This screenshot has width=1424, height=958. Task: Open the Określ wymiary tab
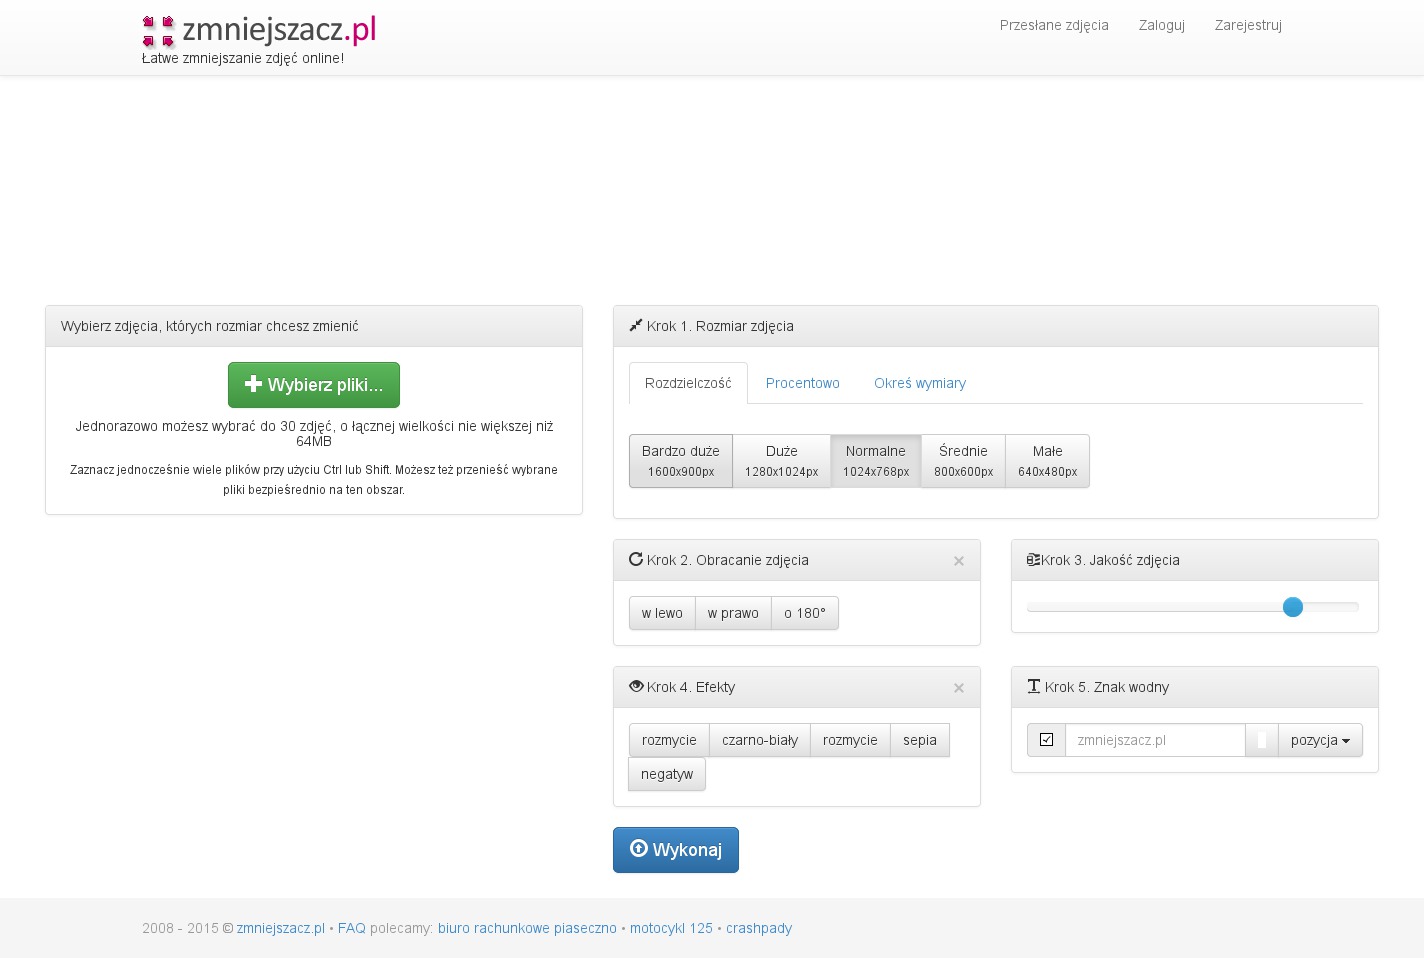click(919, 383)
